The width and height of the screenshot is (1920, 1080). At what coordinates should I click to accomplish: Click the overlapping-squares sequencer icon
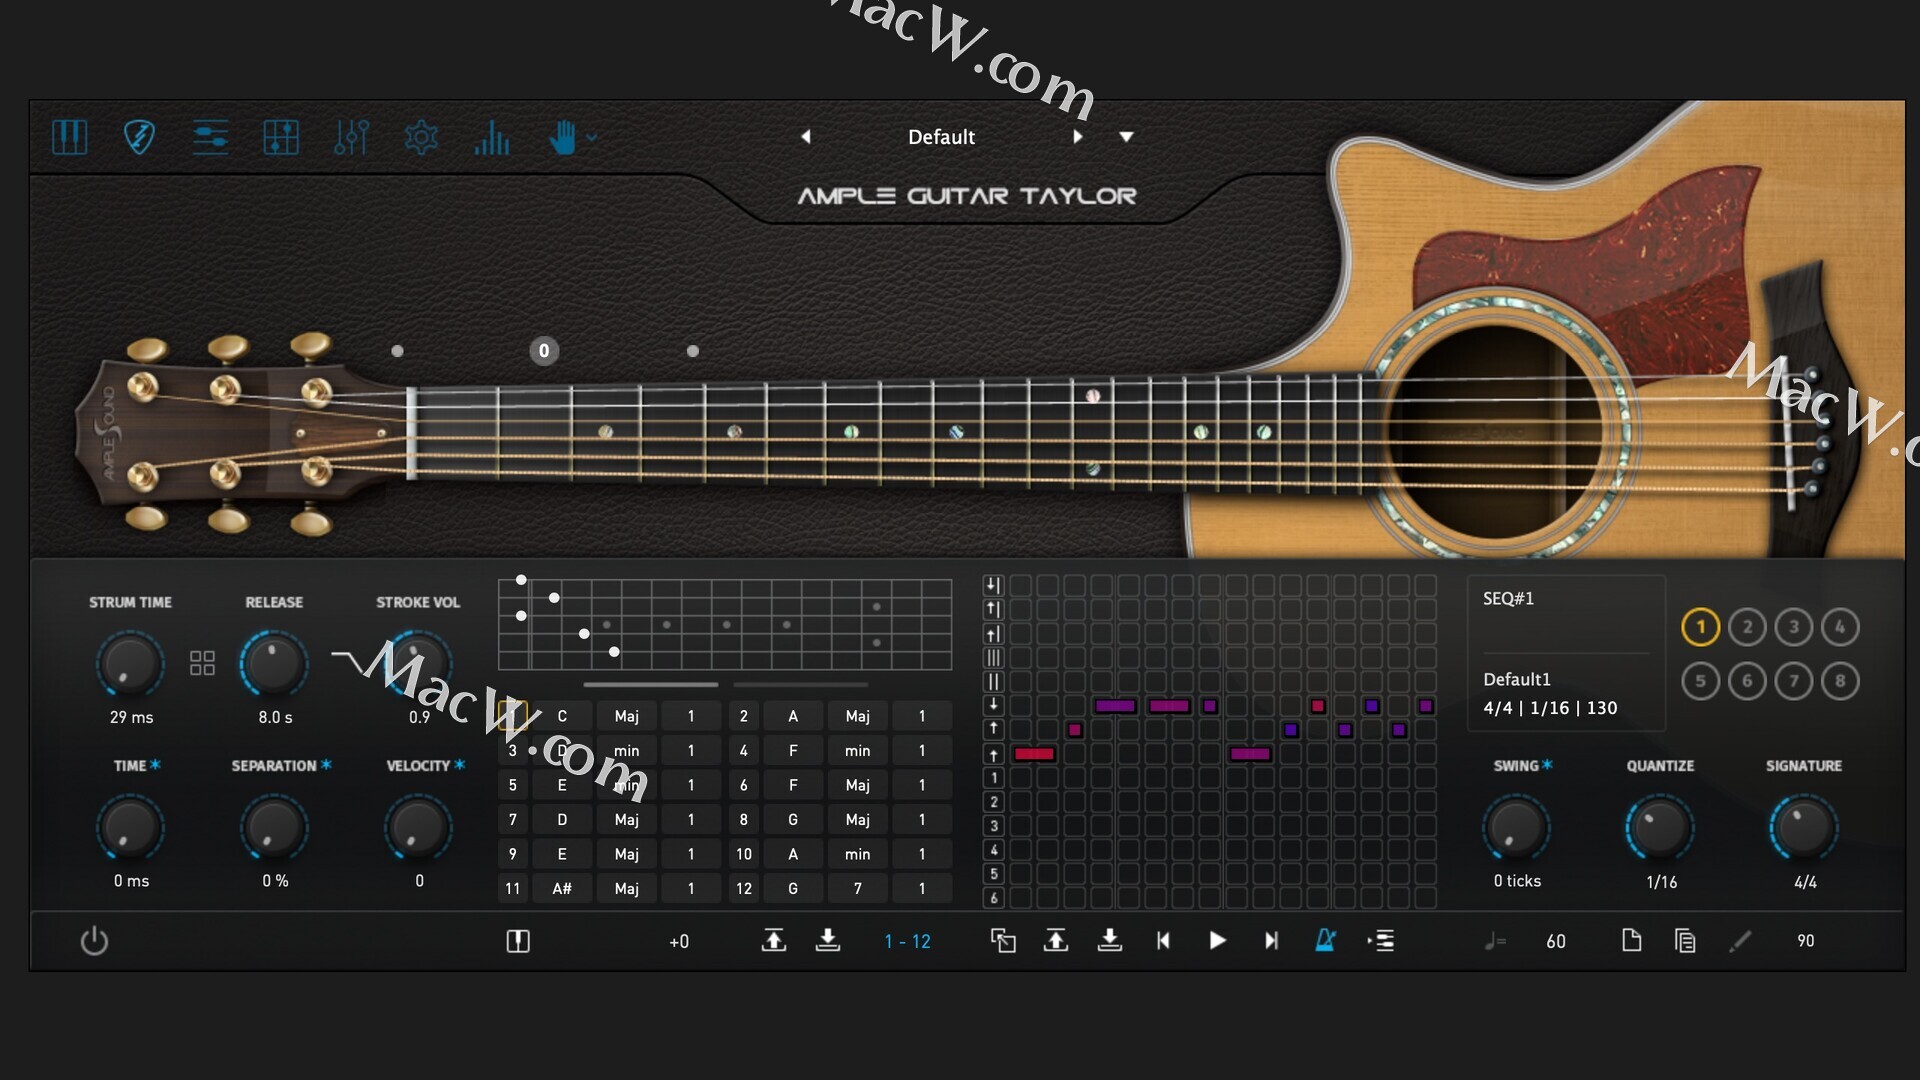click(1003, 940)
